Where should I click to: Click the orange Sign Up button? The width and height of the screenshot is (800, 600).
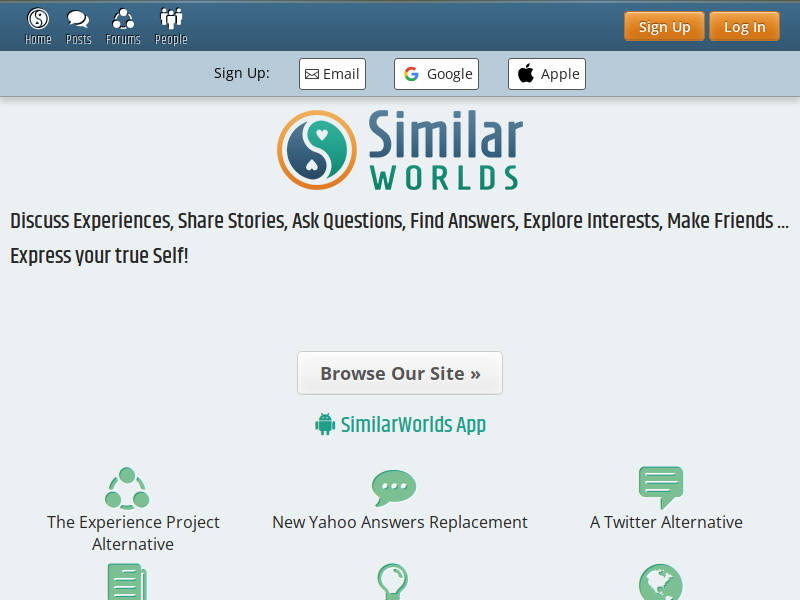pyautogui.click(x=664, y=27)
